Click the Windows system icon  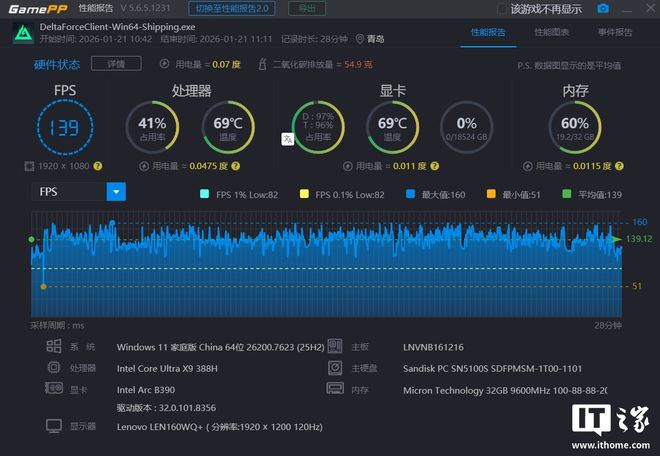pyautogui.click(x=53, y=346)
